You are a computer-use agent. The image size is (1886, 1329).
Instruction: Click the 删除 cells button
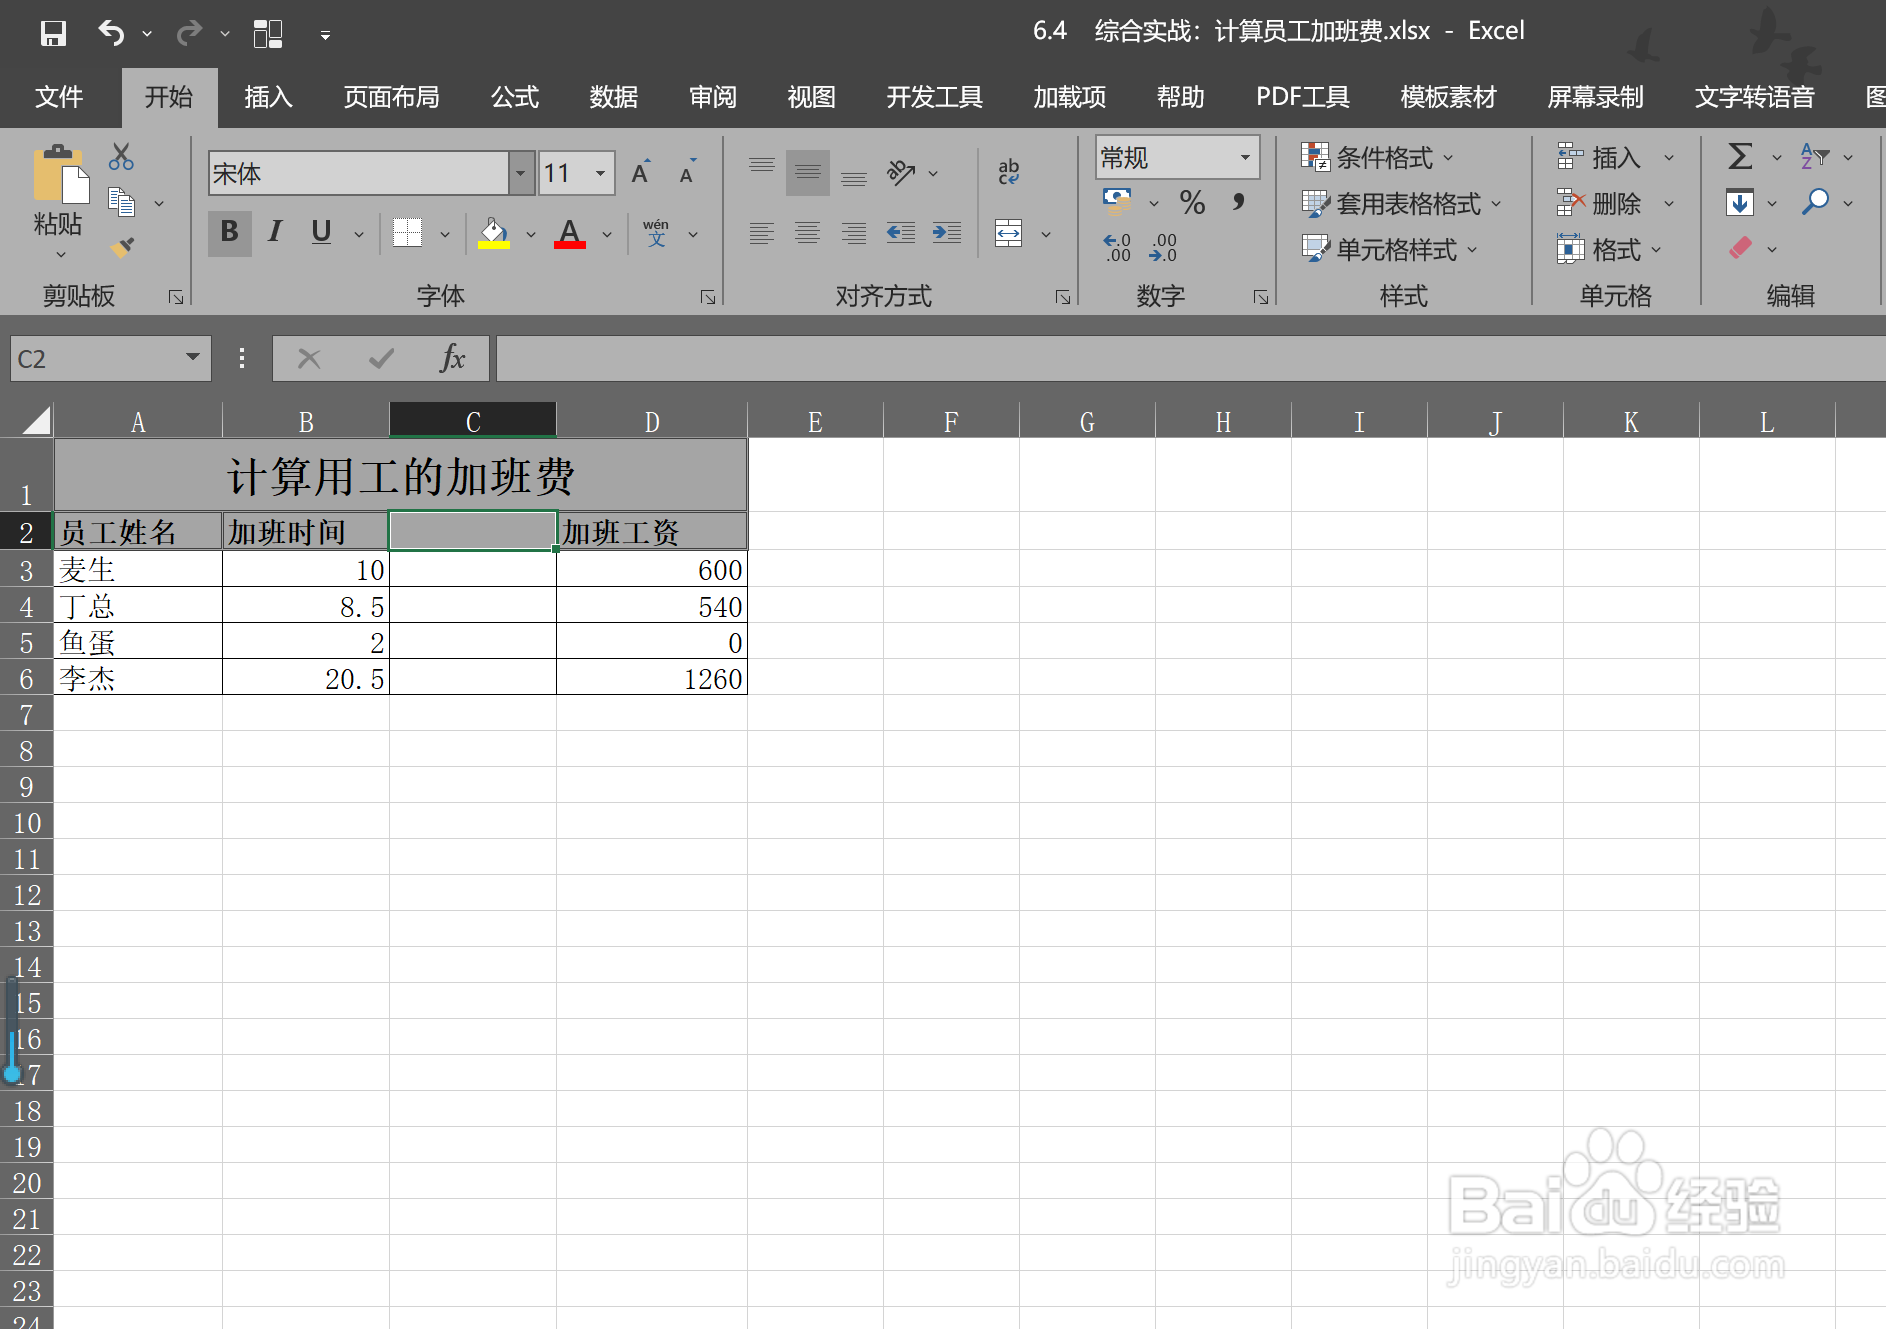pos(1600,203)
